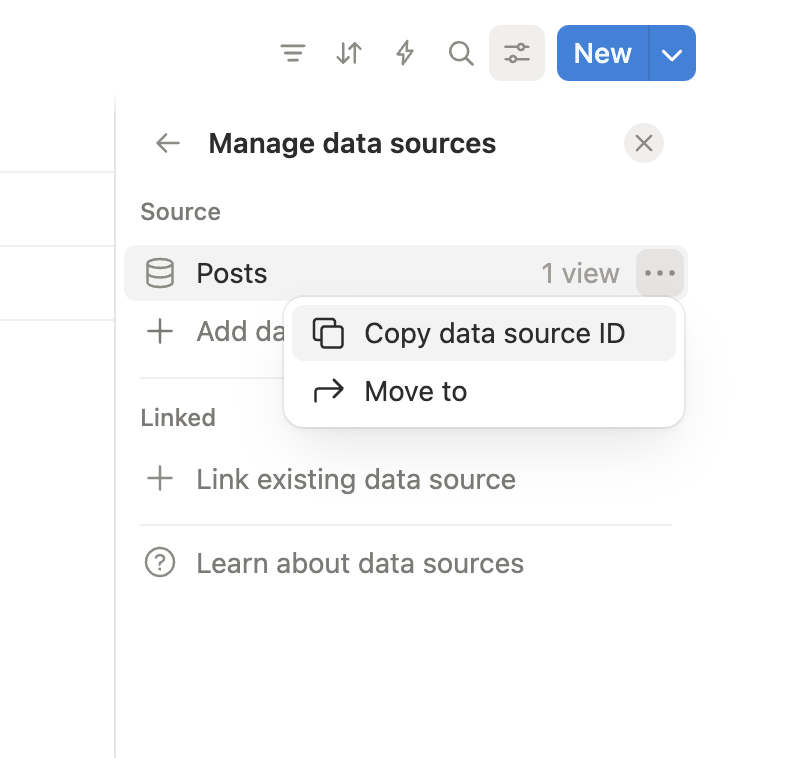Click Link existing data source
The image size is (810, 758).
(x=356, y=479)
